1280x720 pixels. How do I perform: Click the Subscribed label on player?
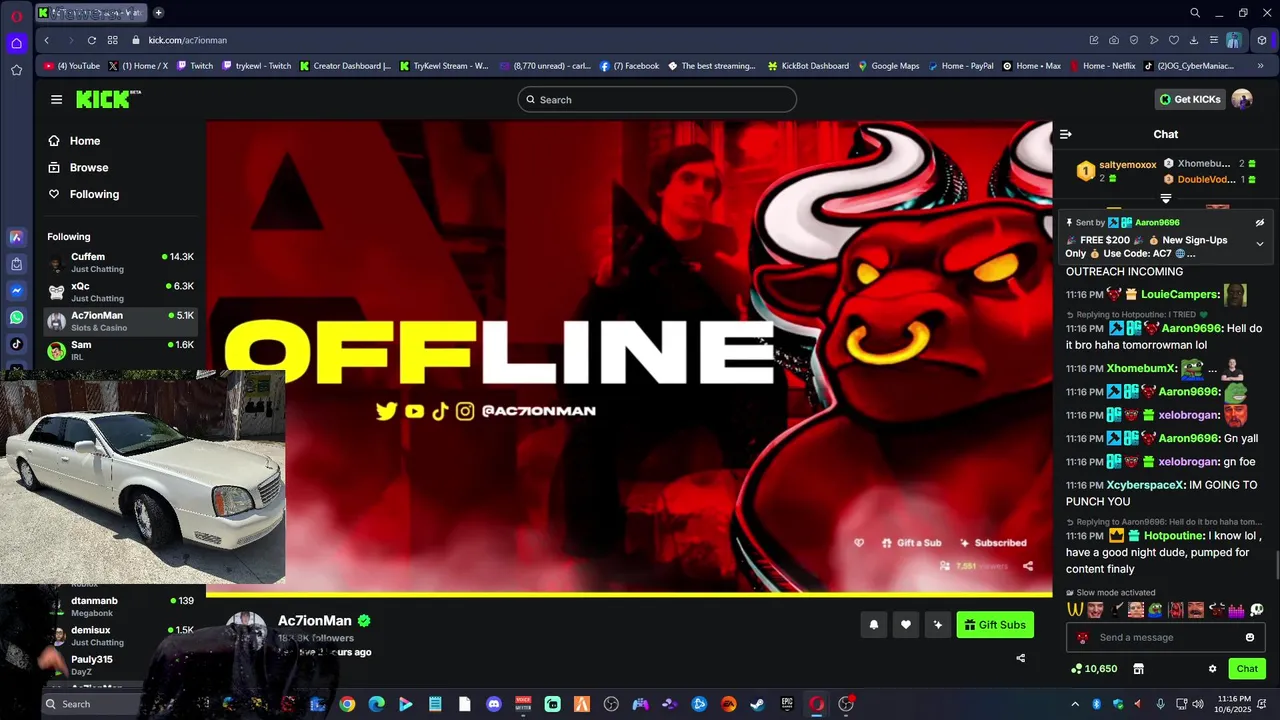[993, 543]
